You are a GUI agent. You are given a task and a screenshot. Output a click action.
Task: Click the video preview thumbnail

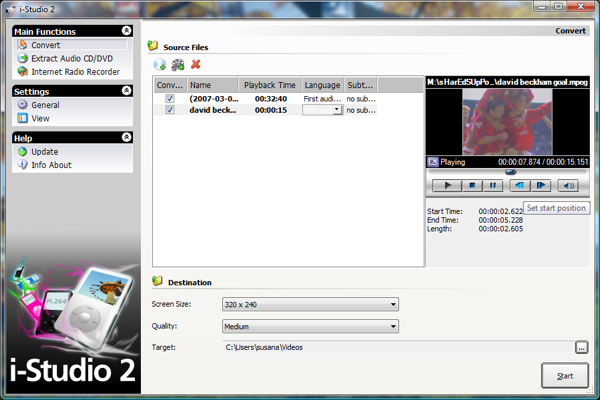point(507,122)
